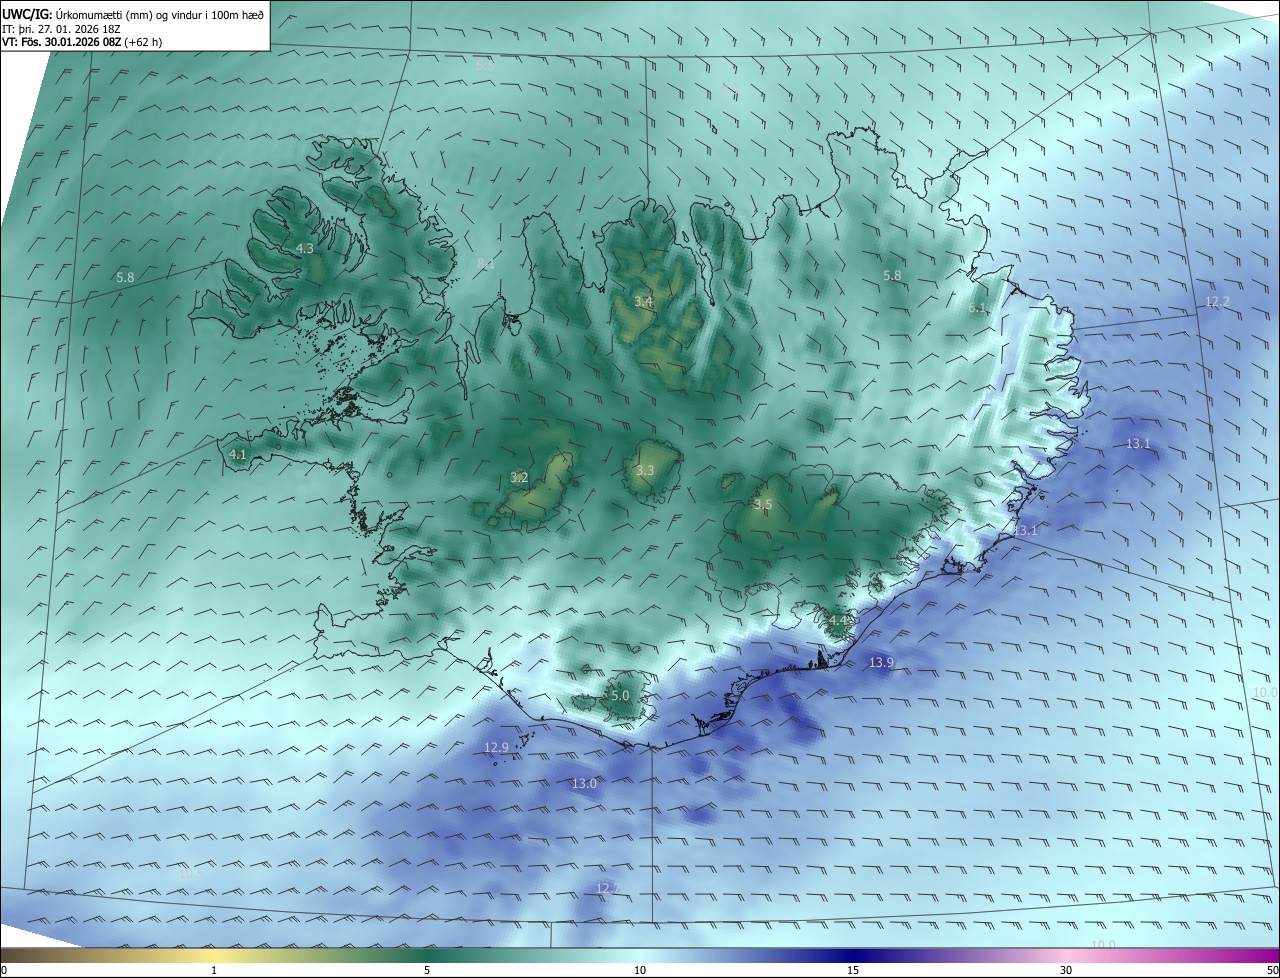Click the 5.0 value label on the southern glacier
Screen dimensions: 1280x978
pyautogui.click(x=620, y=695)
